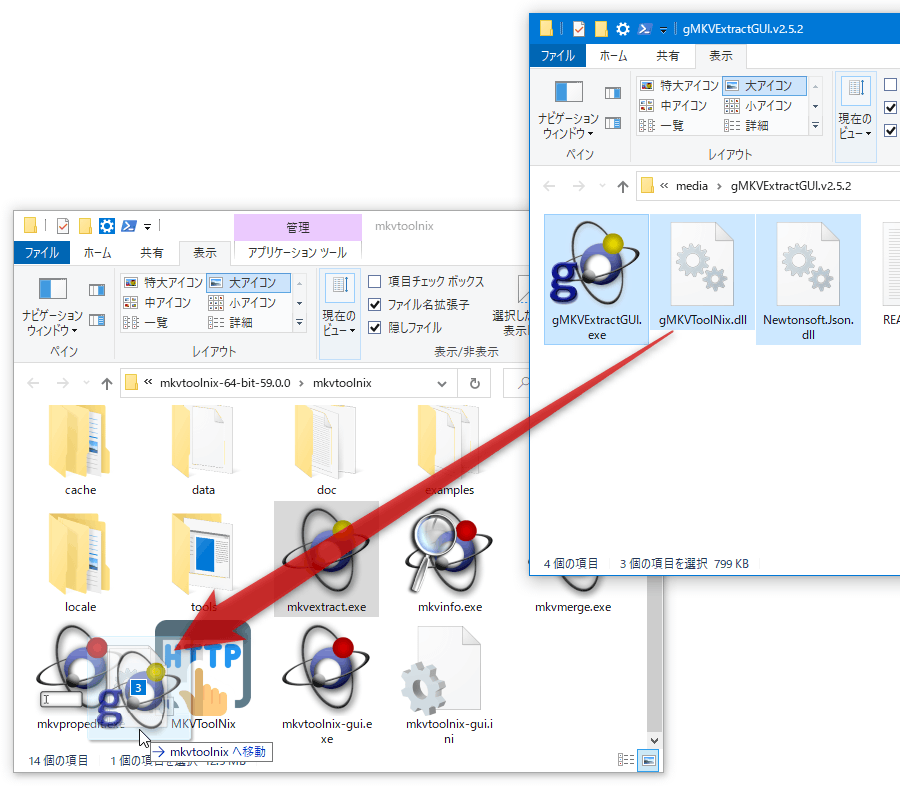The width and height of the screenshot is (900, 786).
Task: Select mkvmerge.exe file name
Action: point(573,607)
